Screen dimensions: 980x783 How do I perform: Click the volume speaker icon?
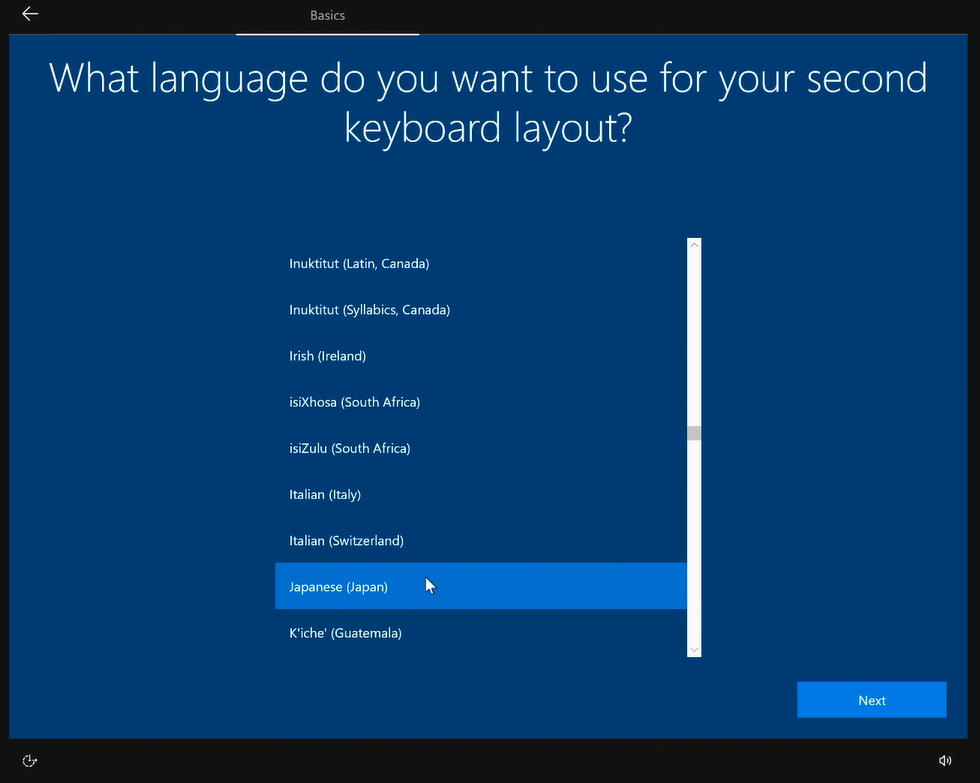945,761
